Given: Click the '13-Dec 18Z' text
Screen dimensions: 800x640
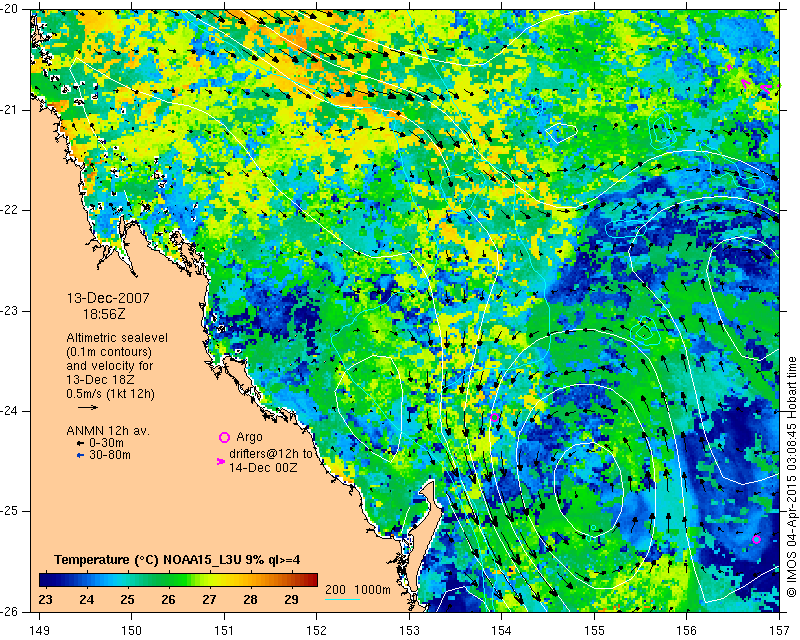Looking at the screenshot, I should coord(99,380).
